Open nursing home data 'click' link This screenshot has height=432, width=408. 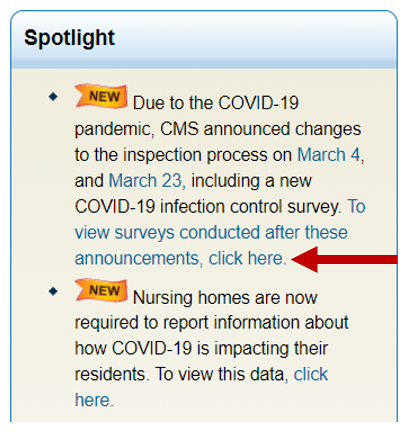point(311,374)
